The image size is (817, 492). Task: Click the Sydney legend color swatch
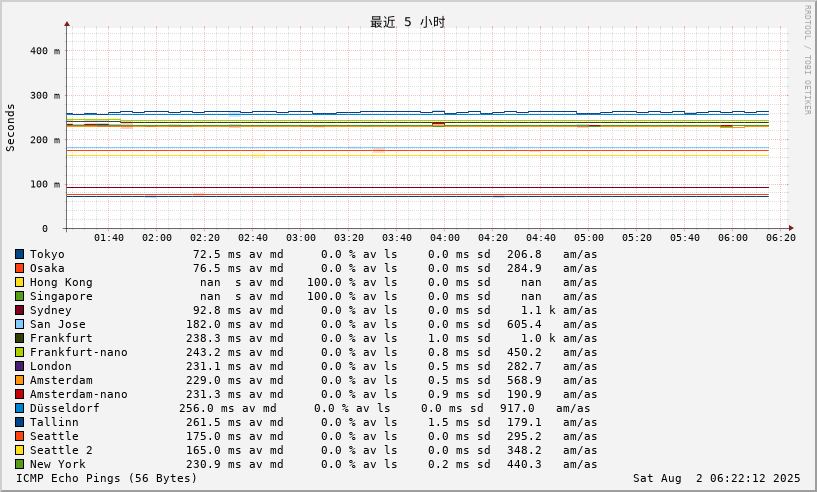(x=19, y=311)
